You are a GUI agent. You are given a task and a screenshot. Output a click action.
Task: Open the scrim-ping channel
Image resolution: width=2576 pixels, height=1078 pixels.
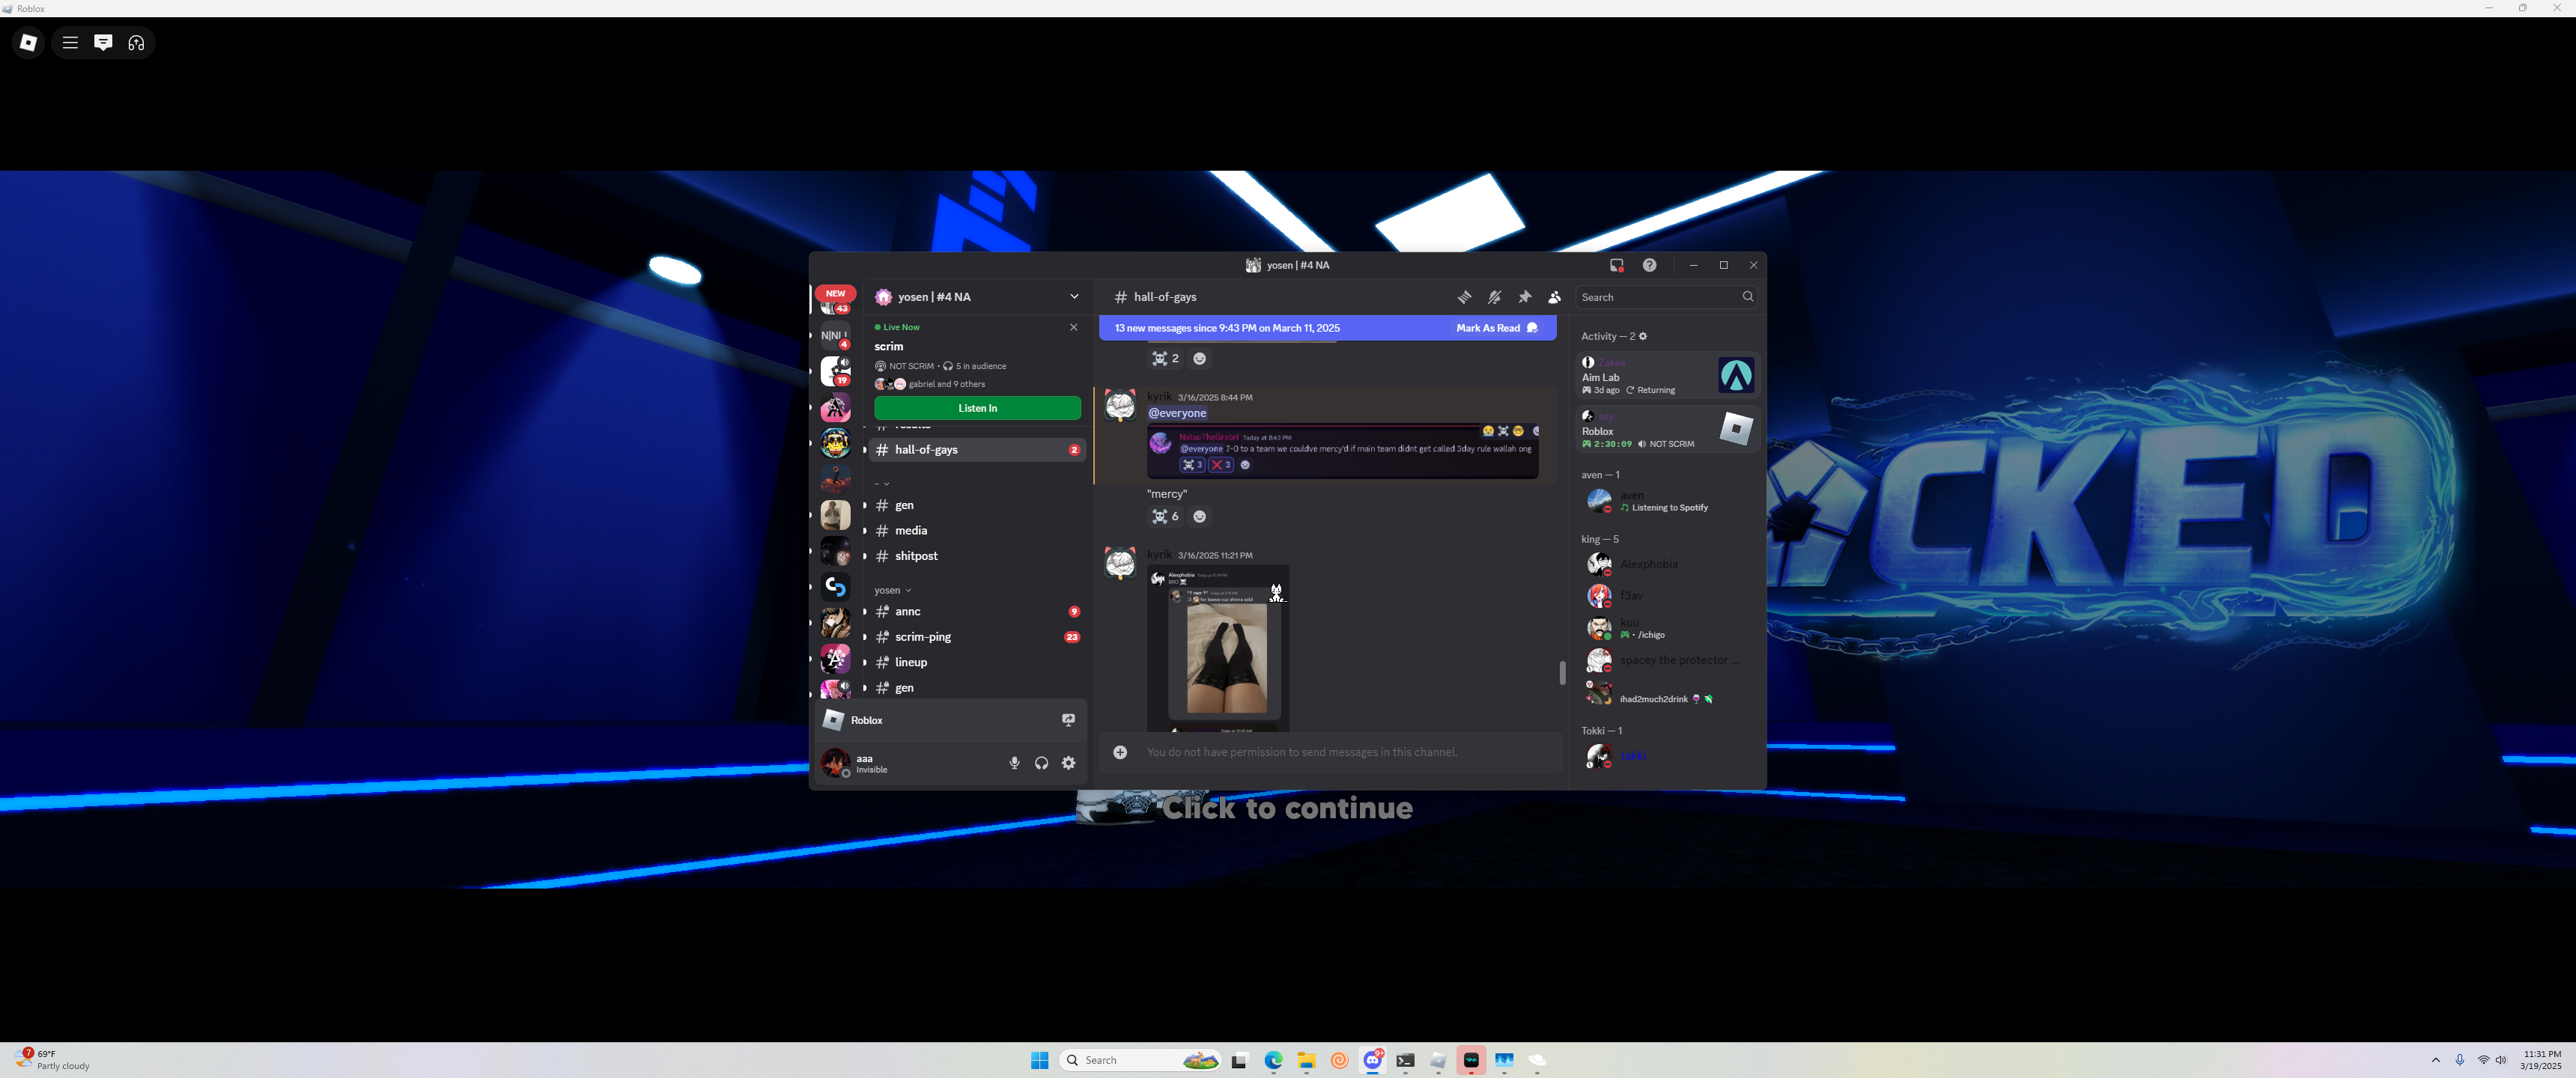pyautogui.click(x=923, y=637)
